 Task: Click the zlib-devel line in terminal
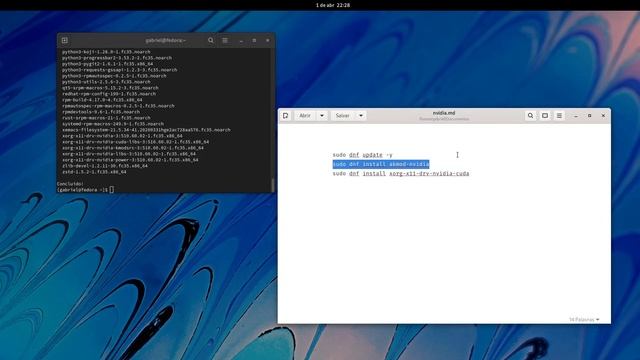(x=105, y=166)
